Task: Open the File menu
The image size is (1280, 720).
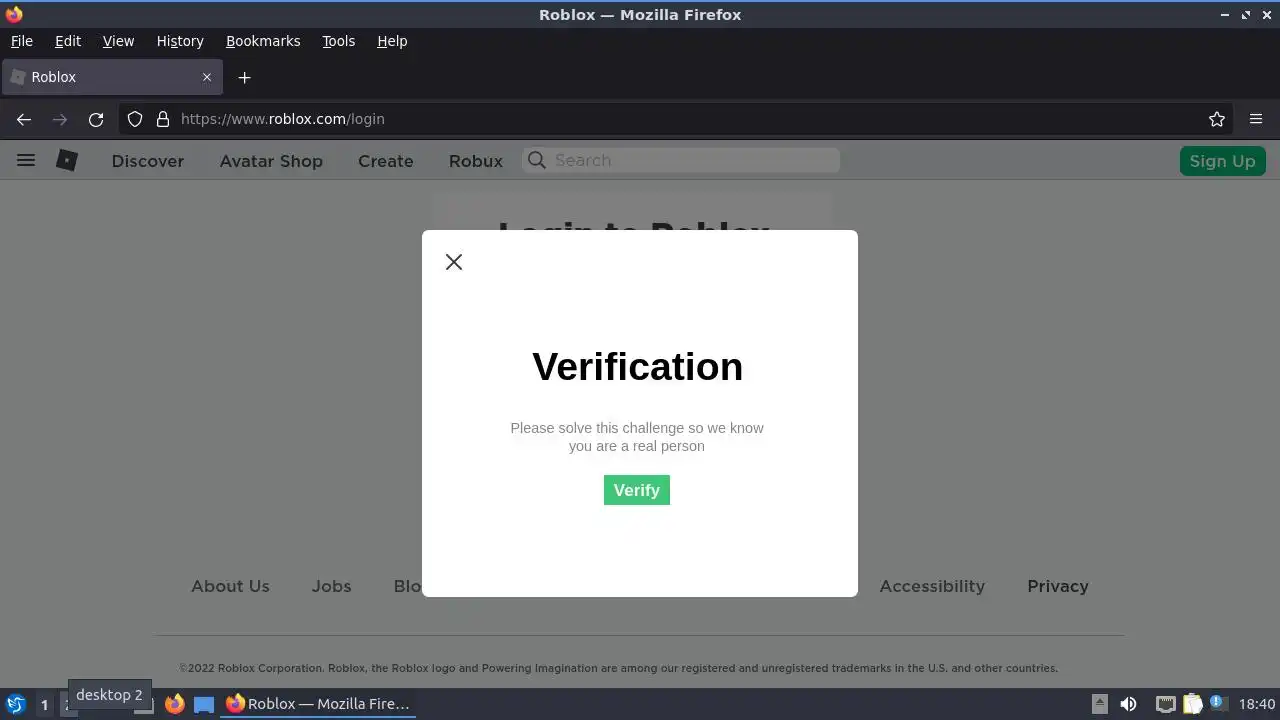Action: point(22,41)
